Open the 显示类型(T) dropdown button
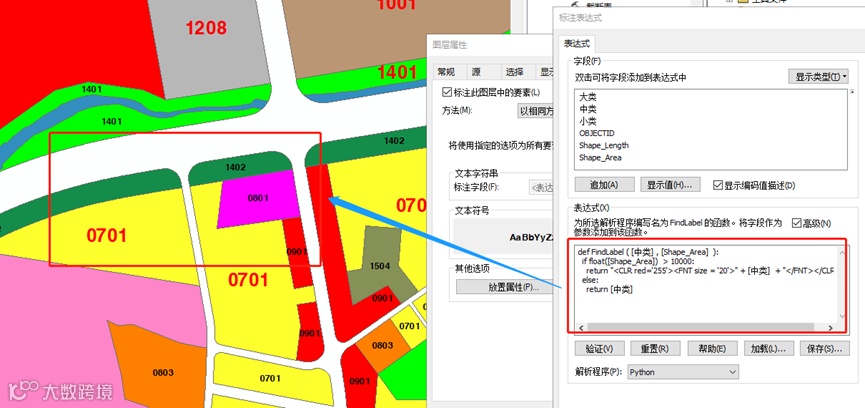Image resolution: width=865 pixels, height=408 pixels. tap(819, 76)
